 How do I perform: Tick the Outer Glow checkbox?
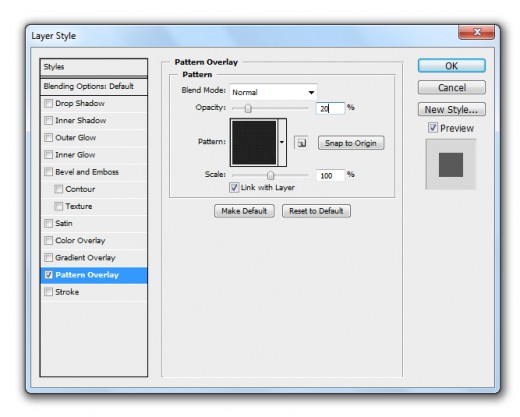[x=49, y=138]
